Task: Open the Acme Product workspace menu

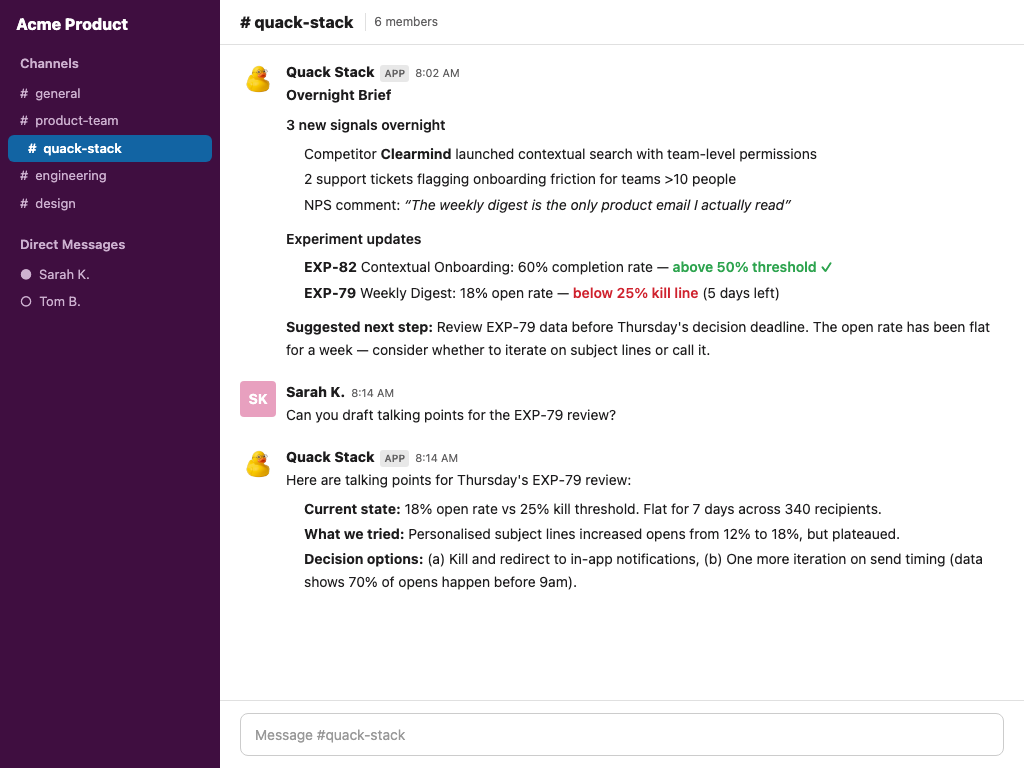Action: pyautogui.click(x=72, y=24)
